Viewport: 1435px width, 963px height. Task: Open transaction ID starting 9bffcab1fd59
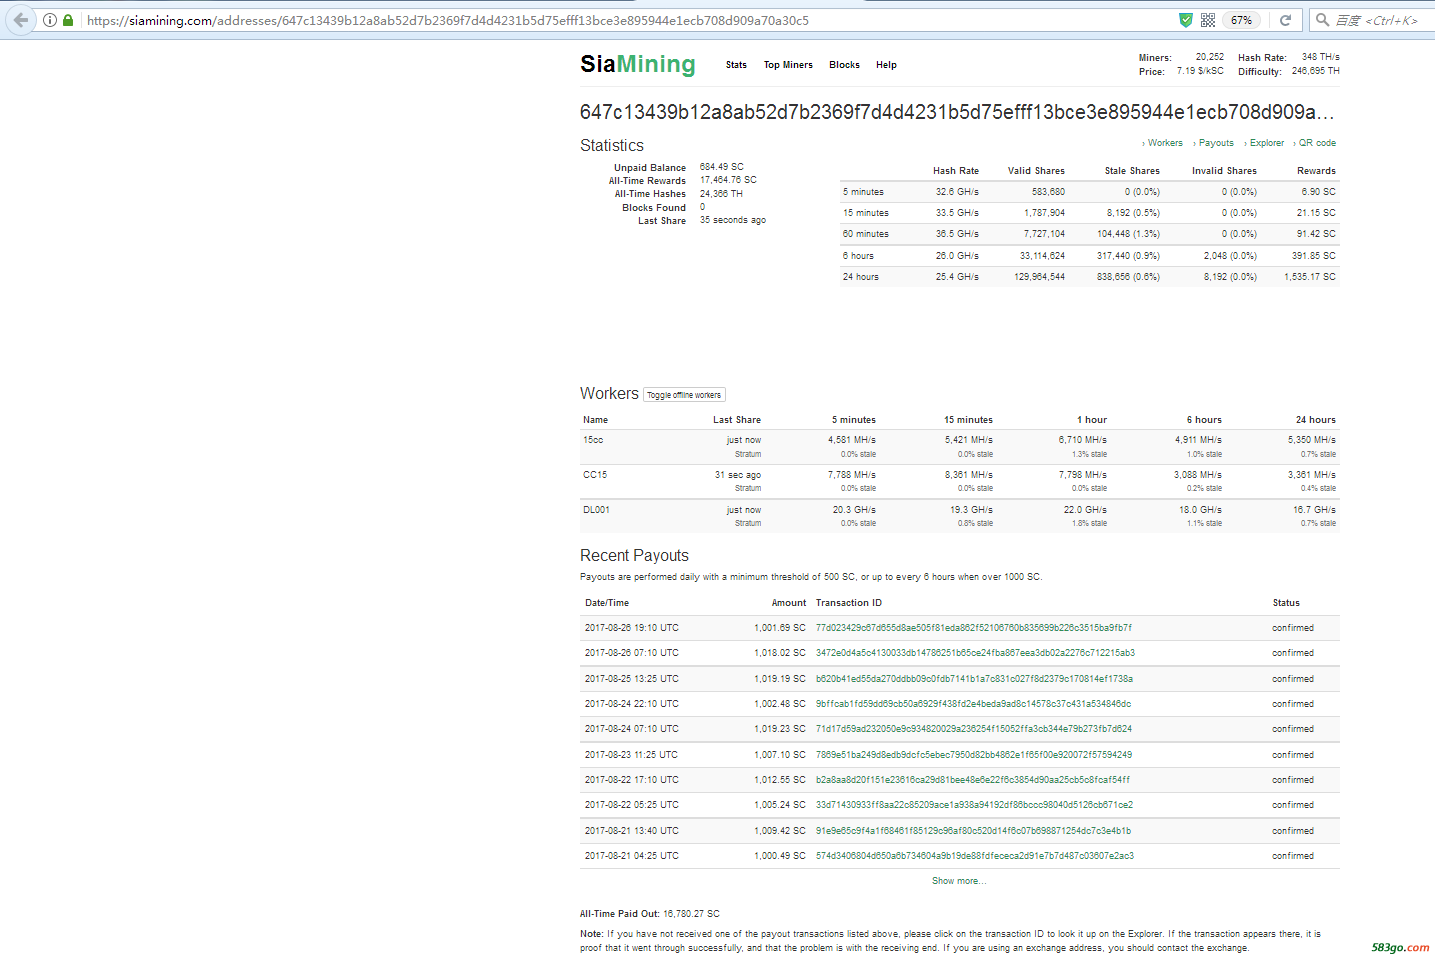click(x=973, y=704)
